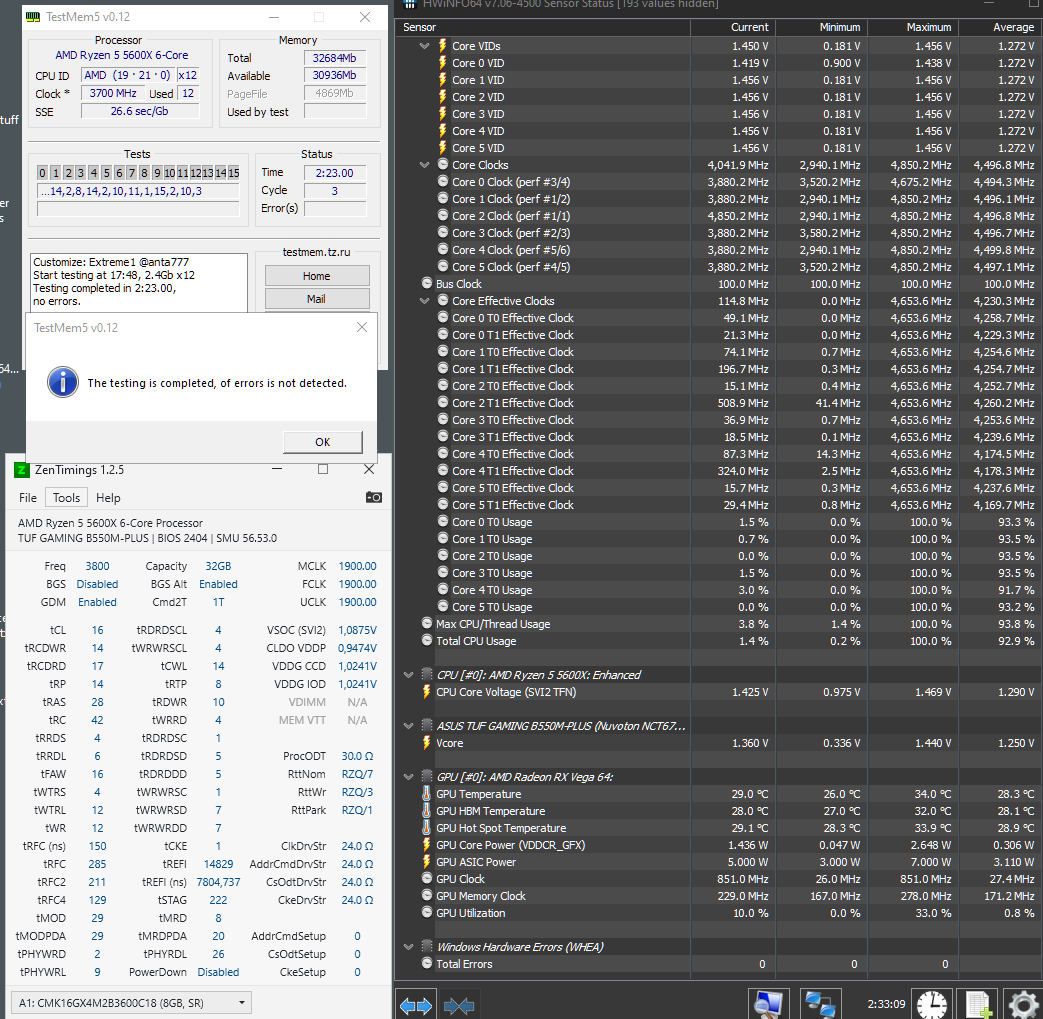Viewport: 1043px width, 1019px height.
Task: Collapse CPU AMD Ryzen 5 5600X Enhanced section
Action: [408, 674]
